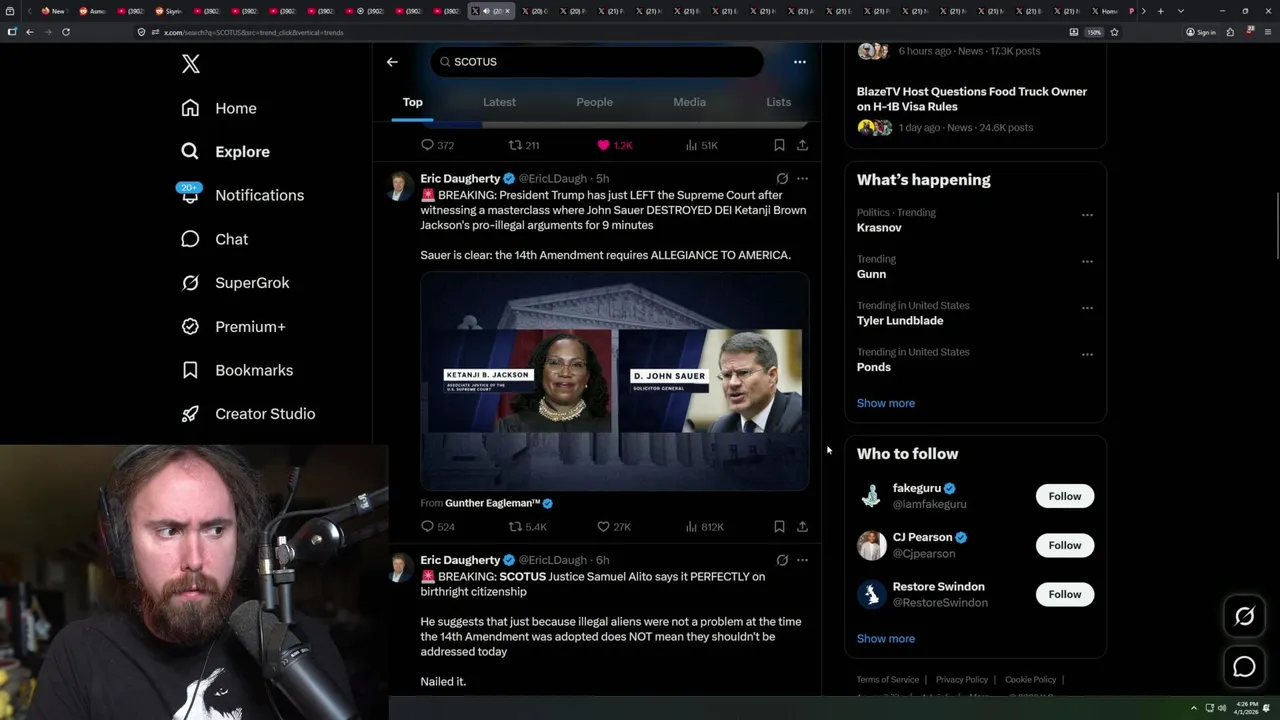The height and width of the screenshot is (720, 1280).
Task: Click the X logo in sidebar
Action: tap(191, 64)
